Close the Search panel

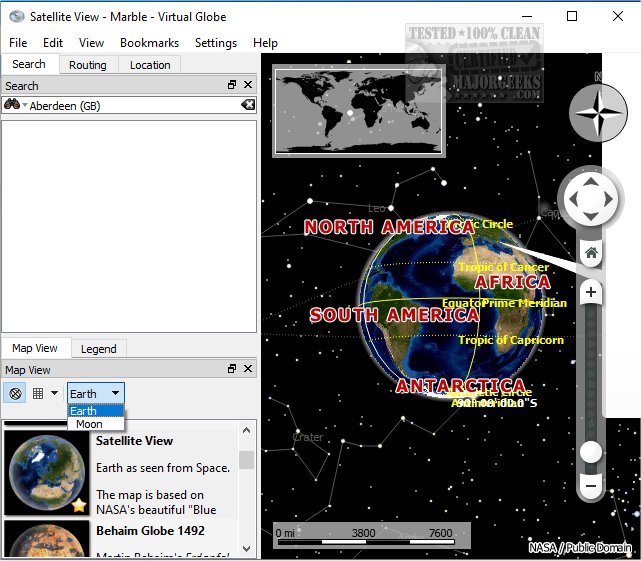248,85
